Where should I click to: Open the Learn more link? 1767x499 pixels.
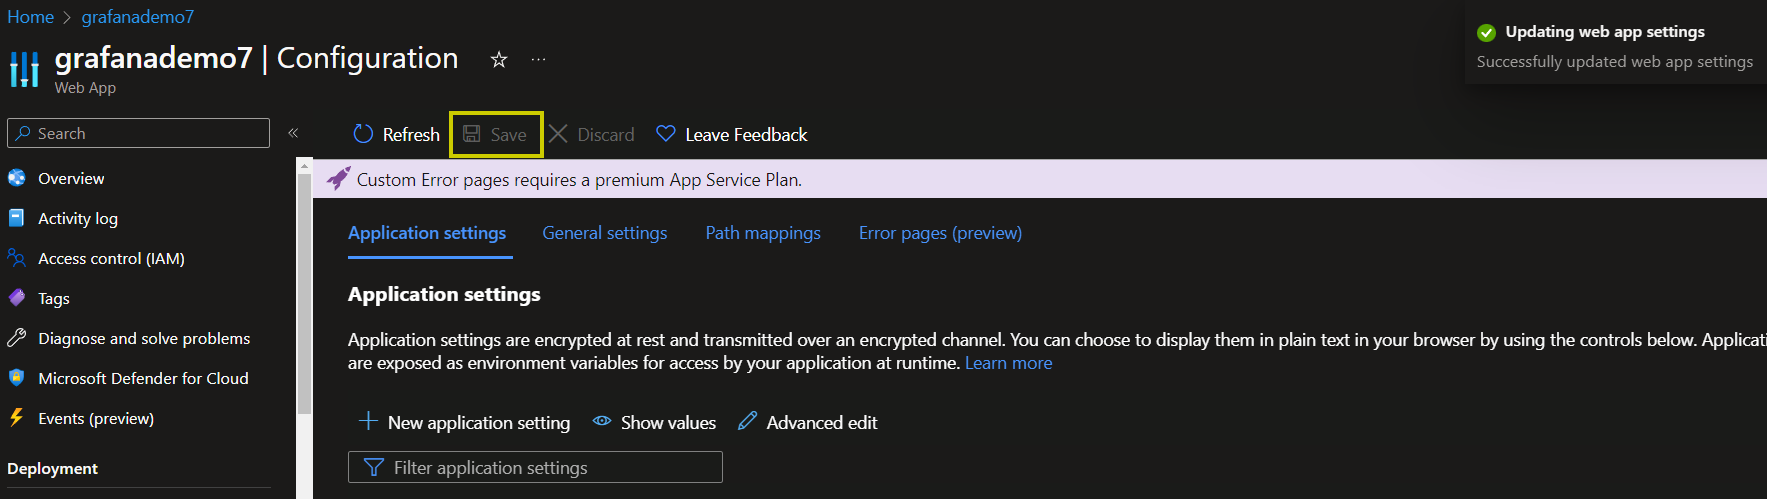1008,363
